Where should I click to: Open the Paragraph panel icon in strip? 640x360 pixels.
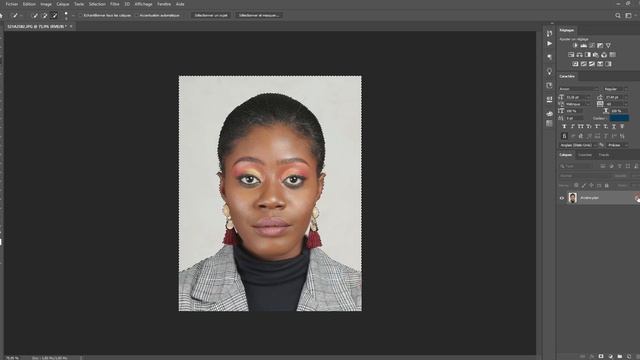tap(549, 57)
